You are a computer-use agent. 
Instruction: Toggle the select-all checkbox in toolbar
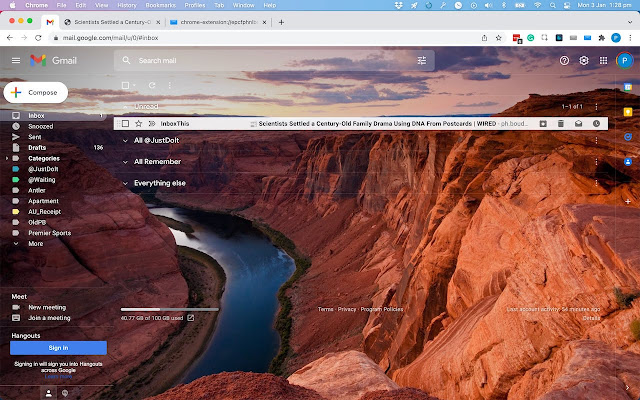[x=125, y=85]
